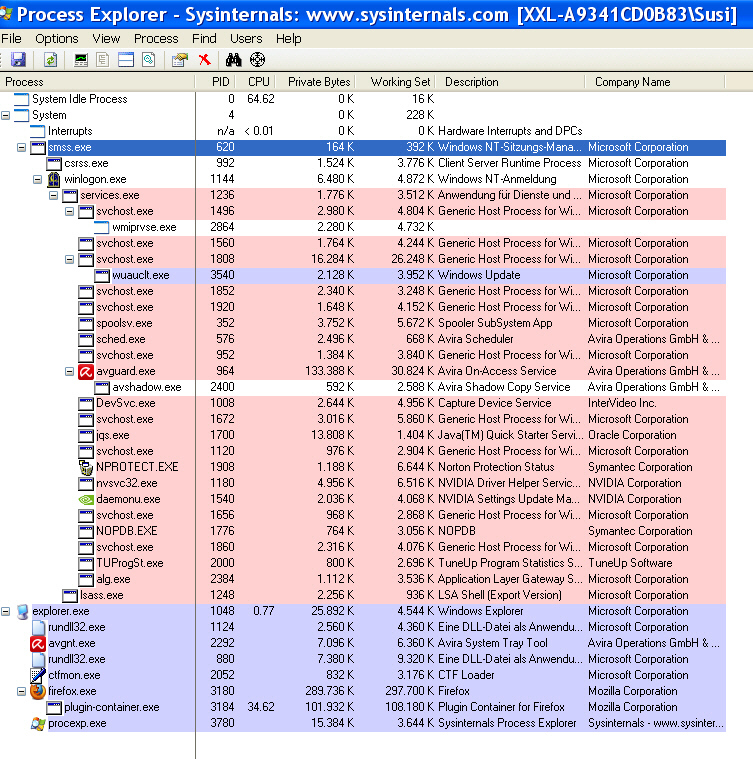Select the avshadow.exe process

coord(363,387)
